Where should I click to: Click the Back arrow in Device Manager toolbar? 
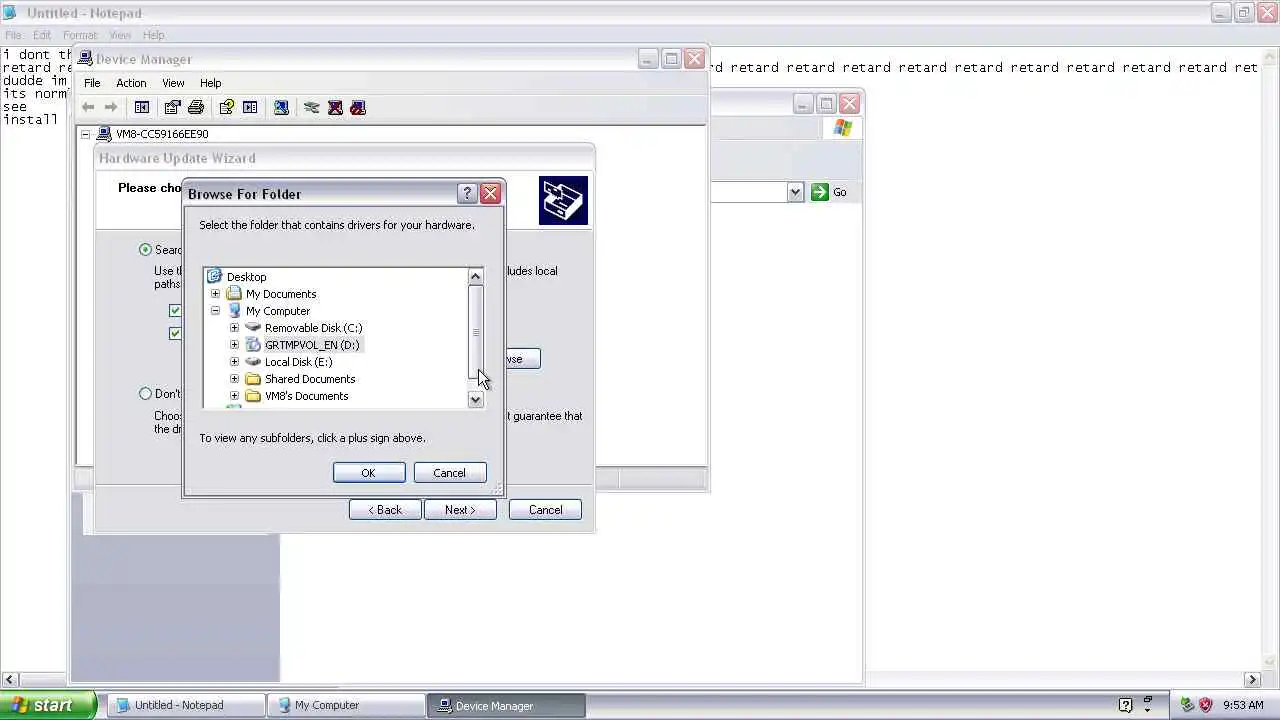[x=88, y=107]
